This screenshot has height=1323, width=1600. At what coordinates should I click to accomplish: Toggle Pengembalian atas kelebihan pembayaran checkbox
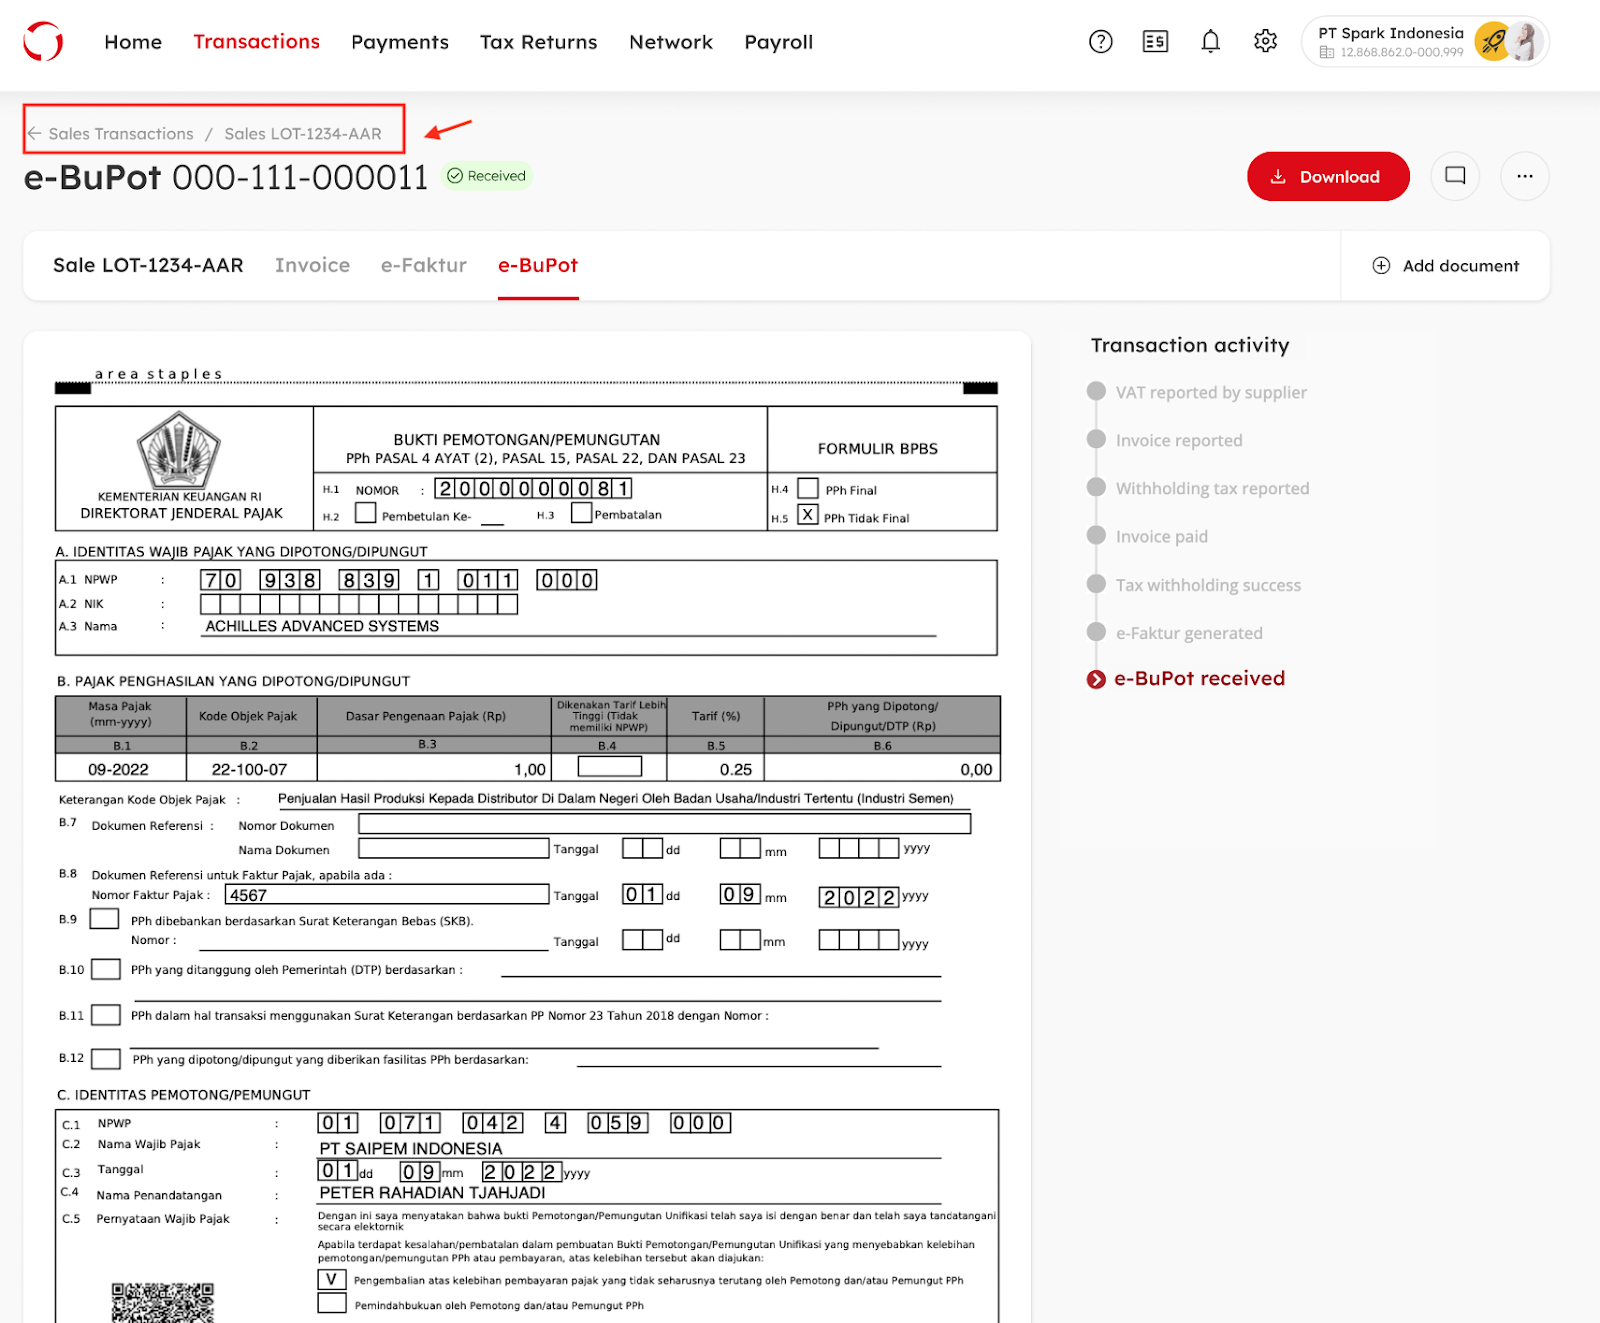click(x=332, y=1280)
